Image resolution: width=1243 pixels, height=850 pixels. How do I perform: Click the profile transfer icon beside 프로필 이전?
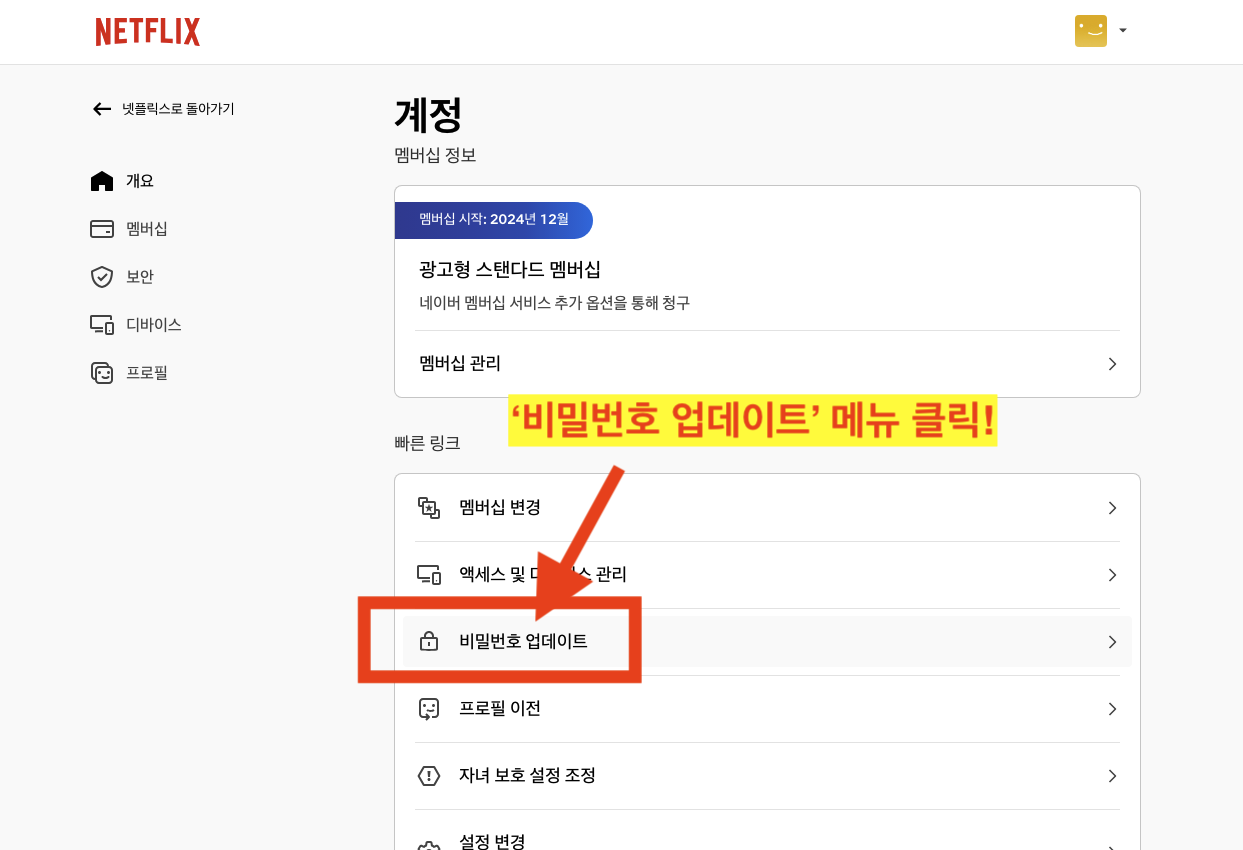(430, 708)
